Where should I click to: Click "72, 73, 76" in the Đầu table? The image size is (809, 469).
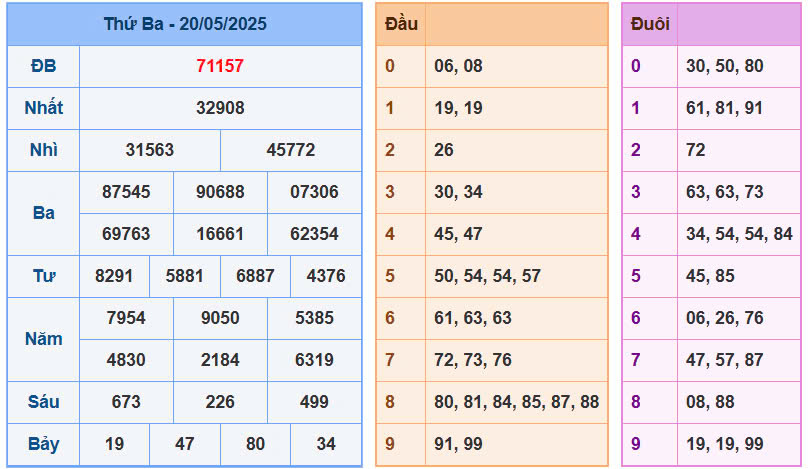473,360
